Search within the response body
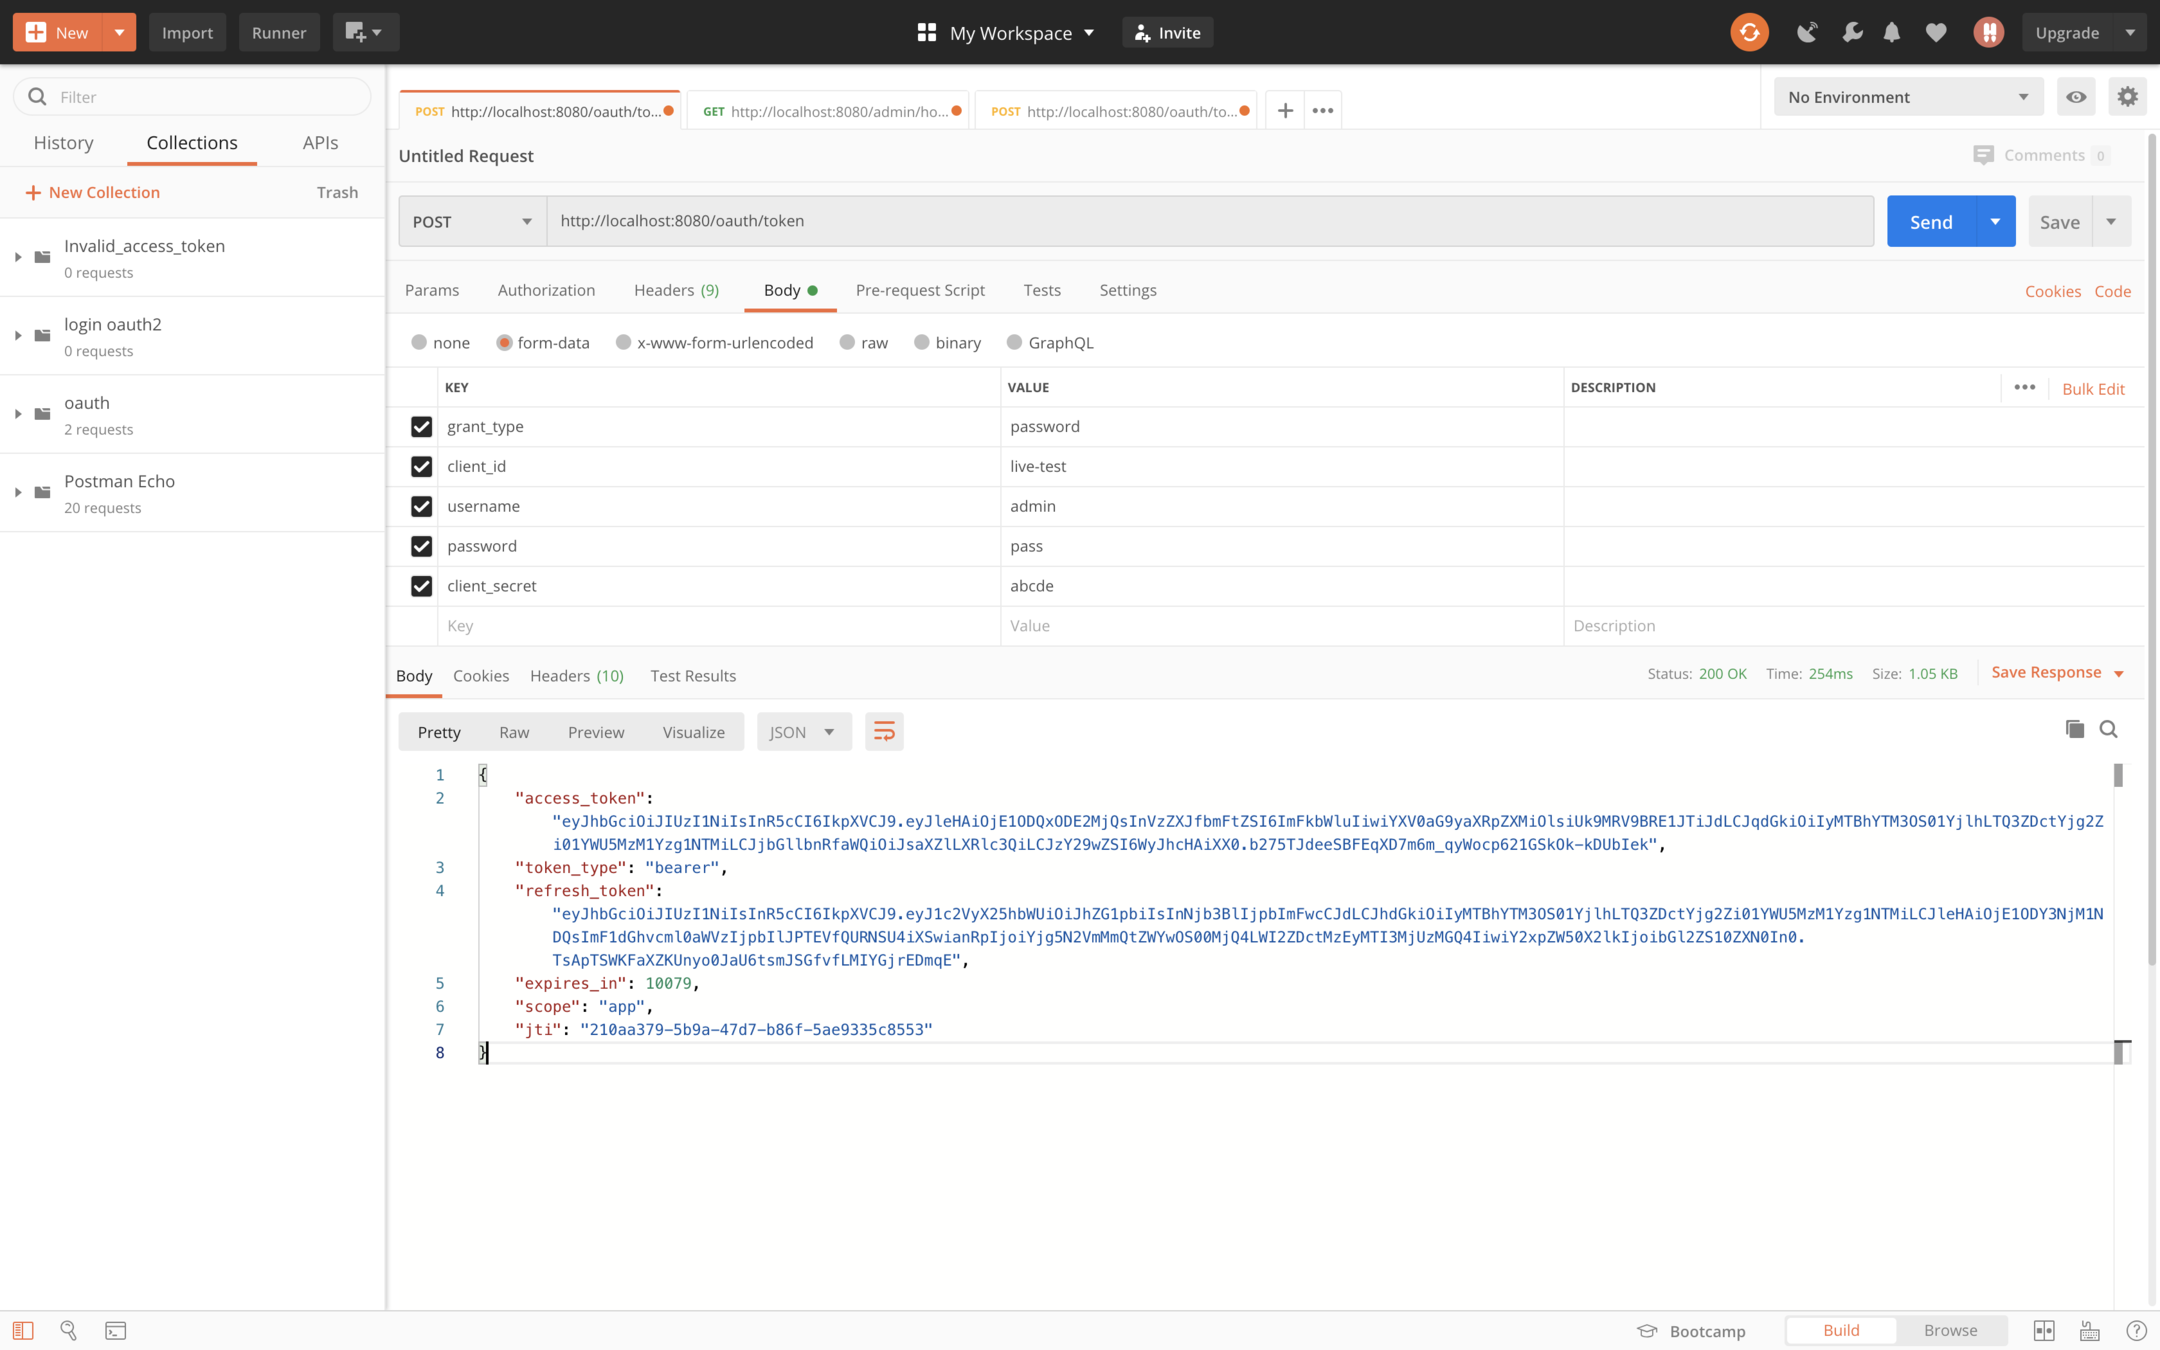 click(x=2108, y=729)
